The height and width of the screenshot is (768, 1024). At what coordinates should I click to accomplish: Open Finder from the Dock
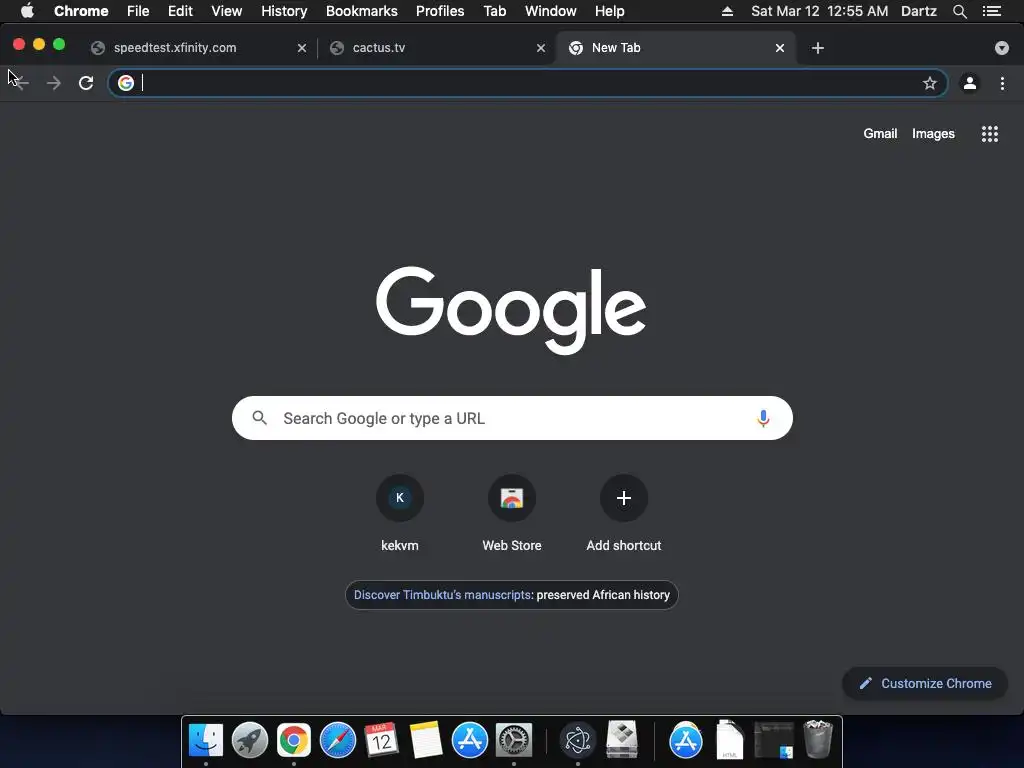coord(206,741)
